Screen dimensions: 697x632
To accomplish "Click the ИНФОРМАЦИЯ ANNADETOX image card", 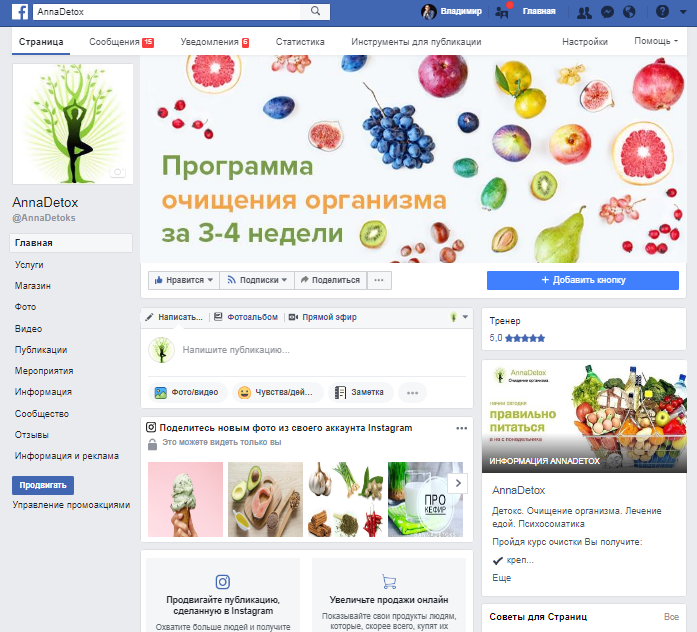I will point(584,416).
